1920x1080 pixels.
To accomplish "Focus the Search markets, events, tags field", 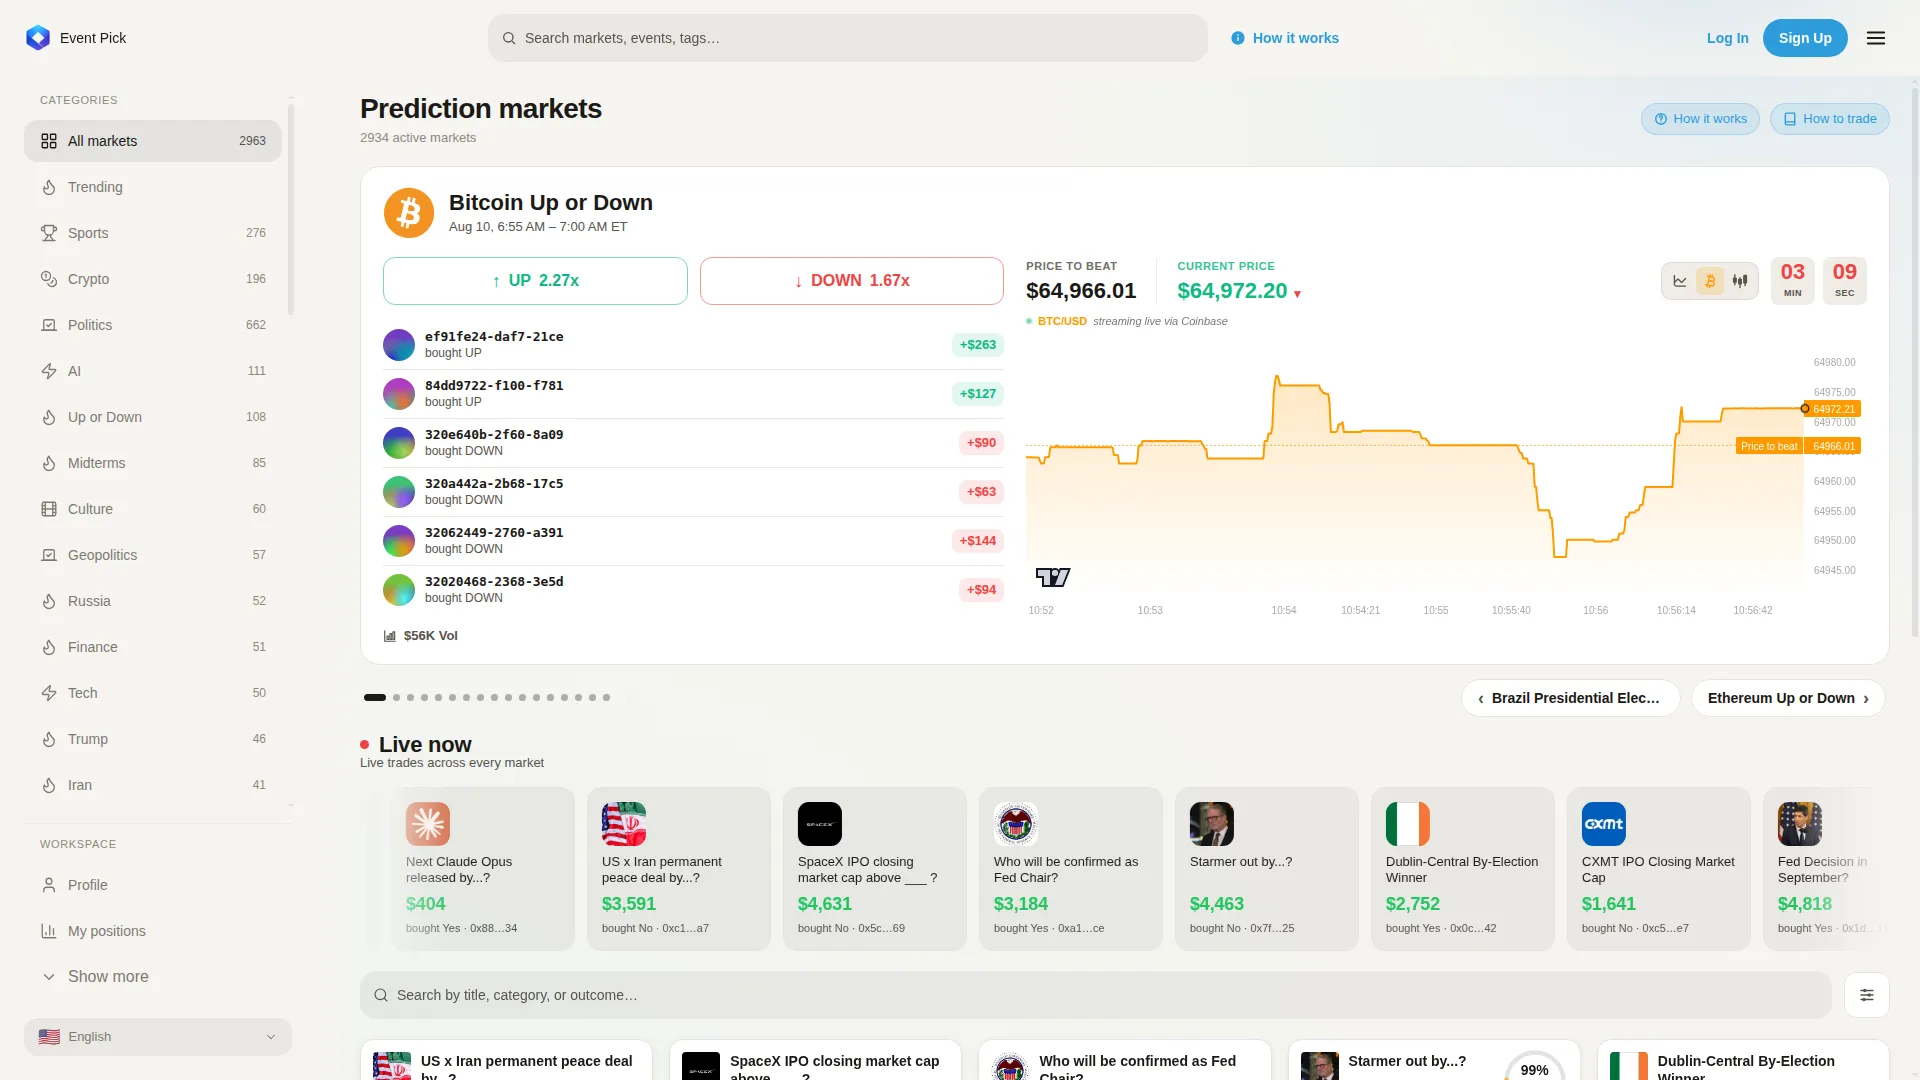I will tap(848, 38).
